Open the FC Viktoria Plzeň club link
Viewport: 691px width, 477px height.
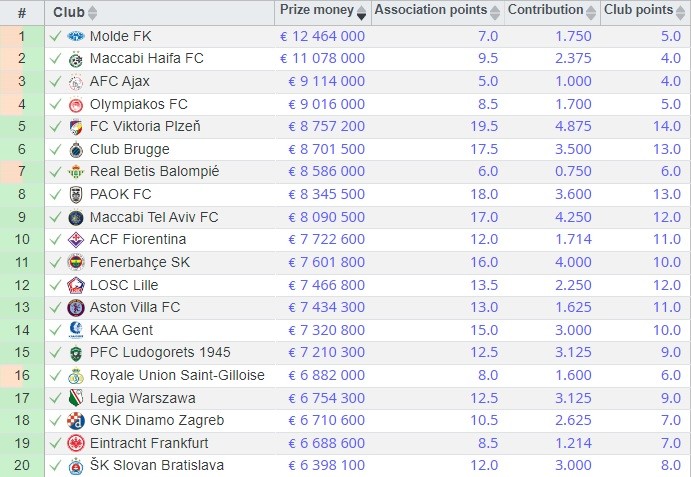145,126
